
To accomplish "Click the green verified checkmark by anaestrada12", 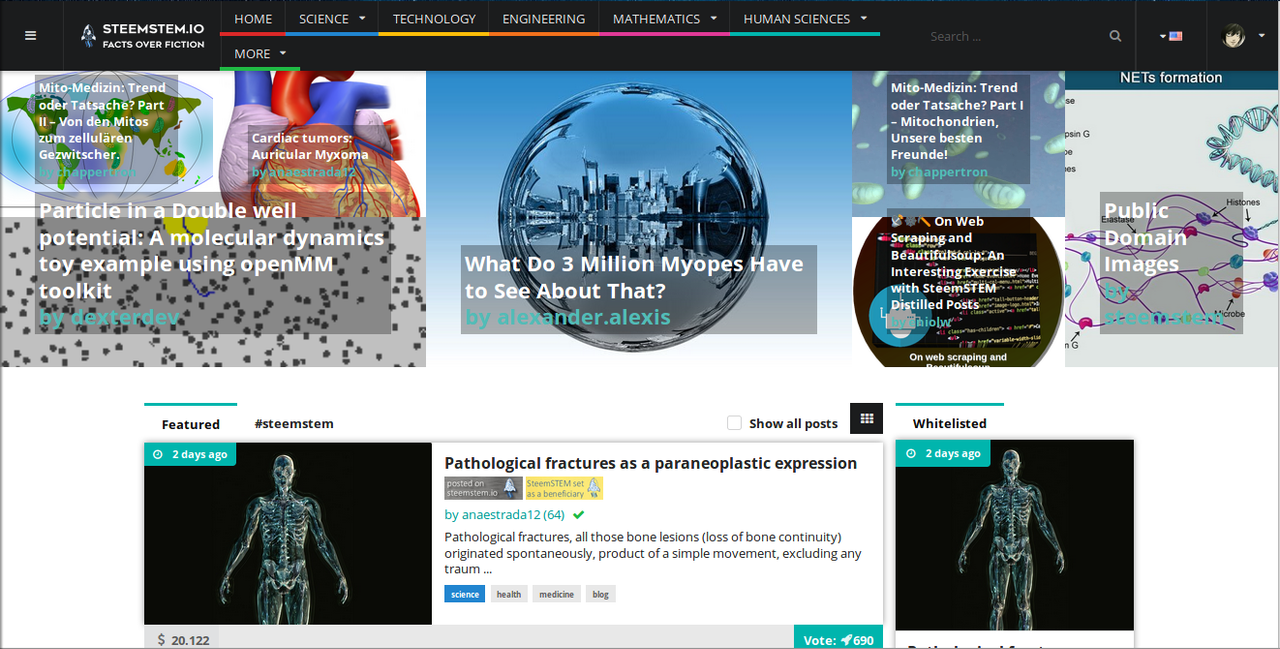I will (x=578, y=515).
